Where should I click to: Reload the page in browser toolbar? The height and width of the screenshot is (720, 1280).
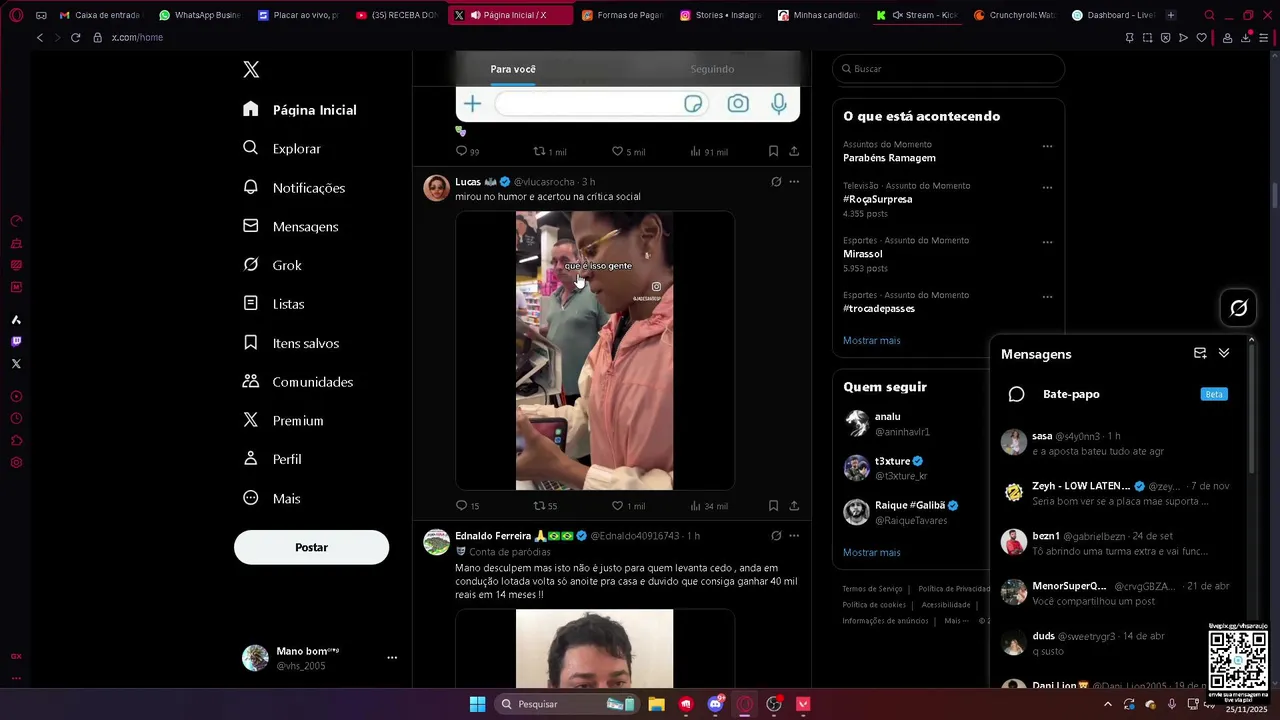(x=75, y=37)
